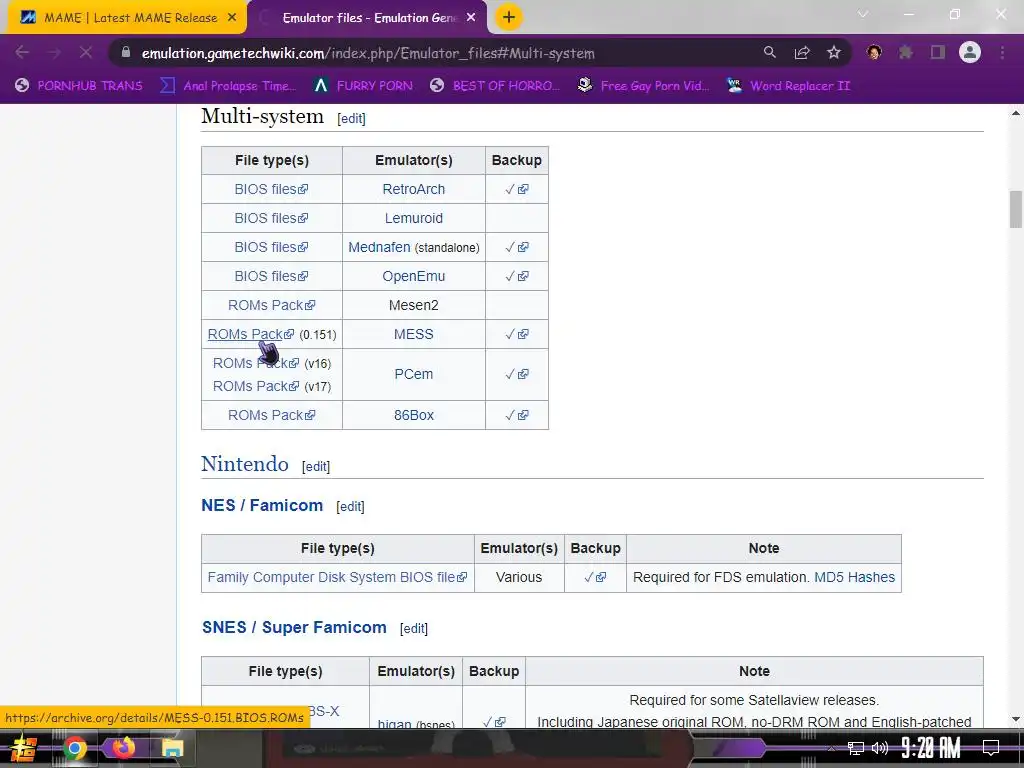Open OpenEmu row backup link icon

523,276
